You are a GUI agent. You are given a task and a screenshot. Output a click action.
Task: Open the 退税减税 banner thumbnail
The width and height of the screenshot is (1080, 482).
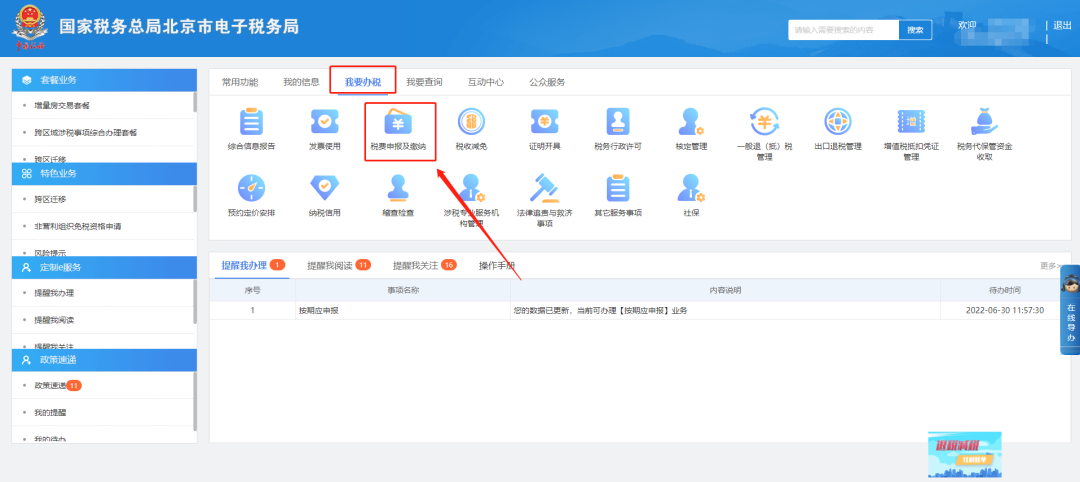[964, 454]
